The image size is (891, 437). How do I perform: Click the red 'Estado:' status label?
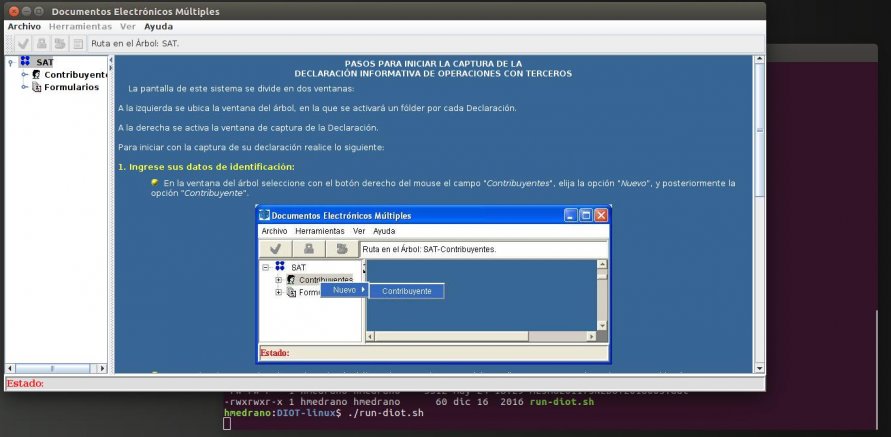tap(25, 384)
